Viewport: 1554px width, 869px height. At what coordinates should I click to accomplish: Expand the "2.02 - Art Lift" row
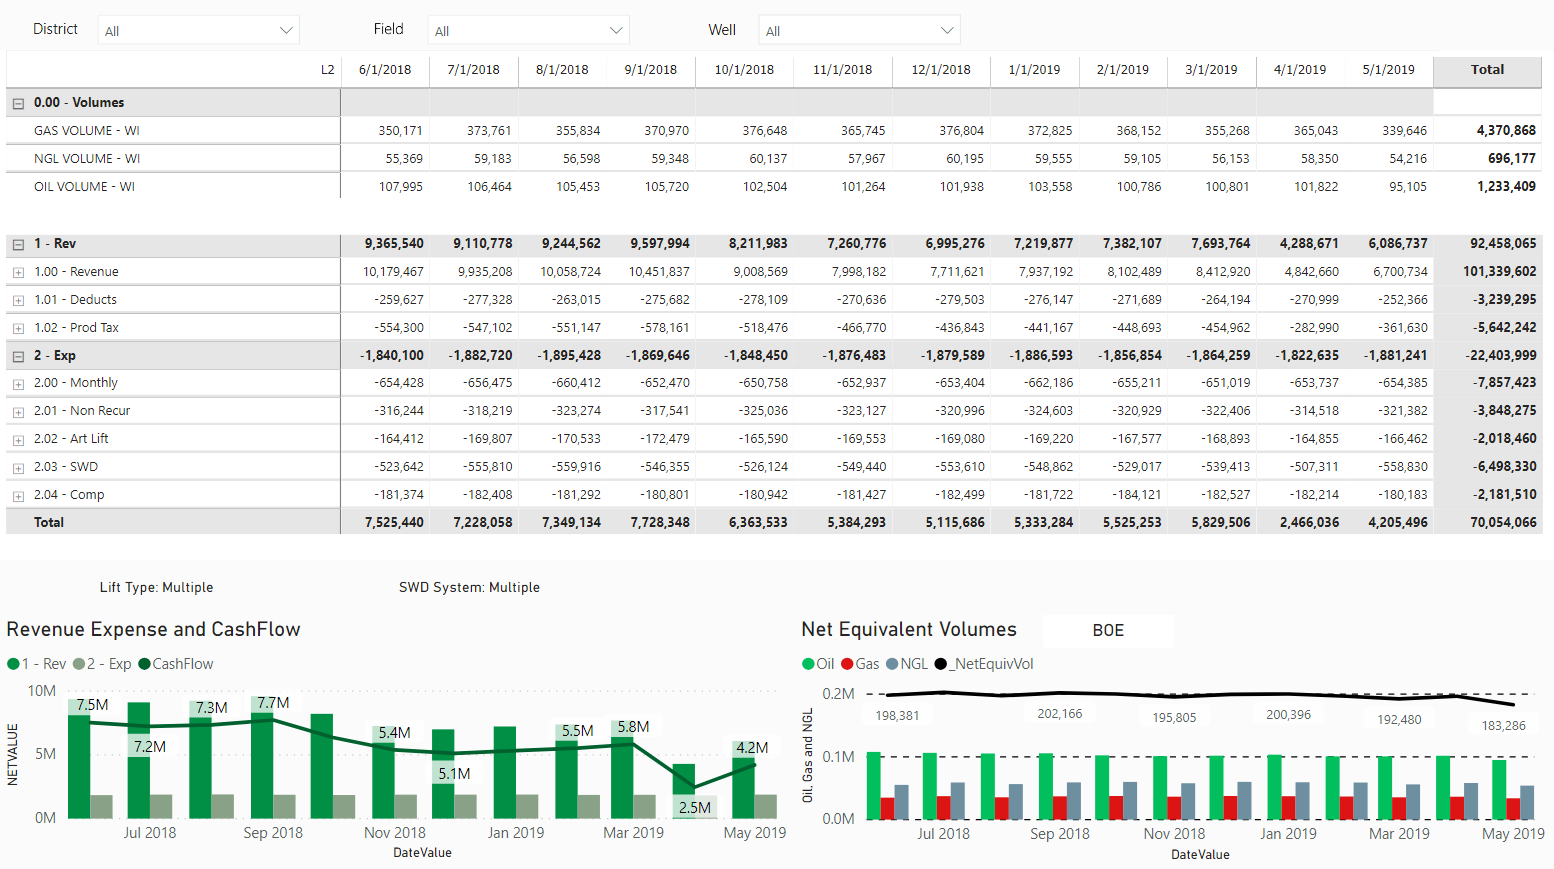pos(16,438)
